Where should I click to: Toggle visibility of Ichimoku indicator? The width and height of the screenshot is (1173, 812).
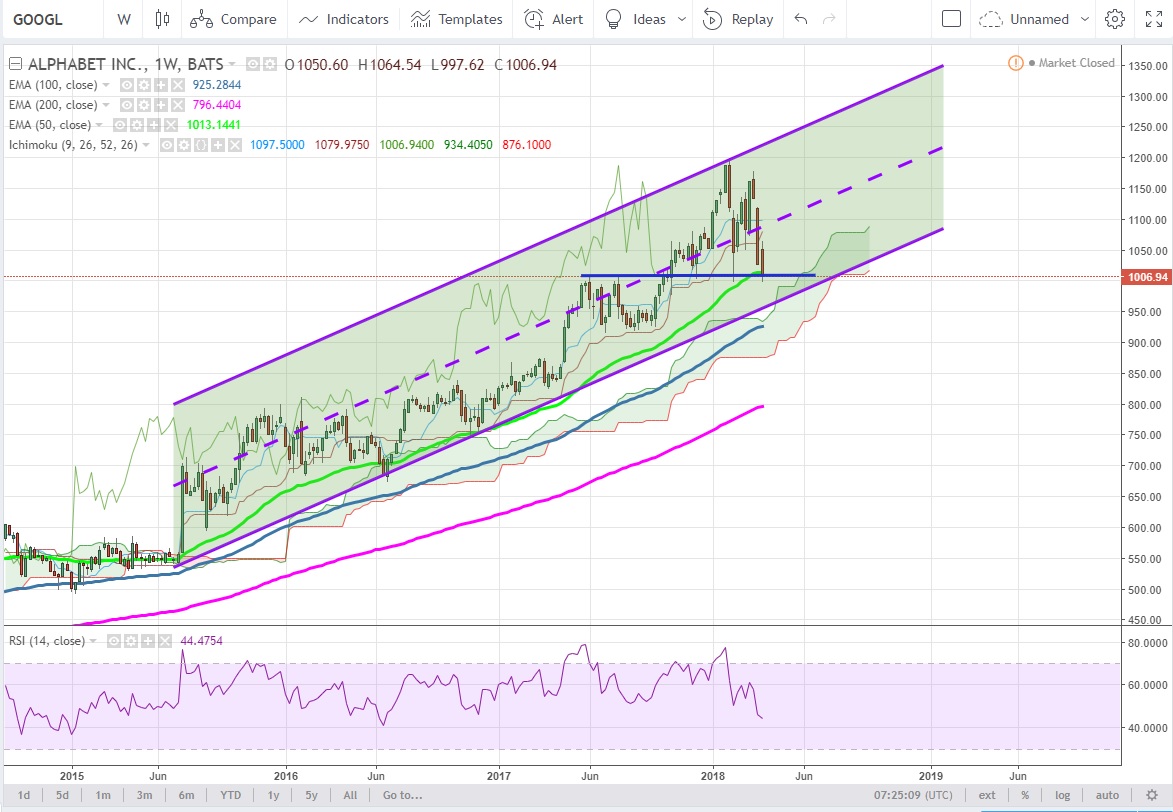(x=168, y=145)
